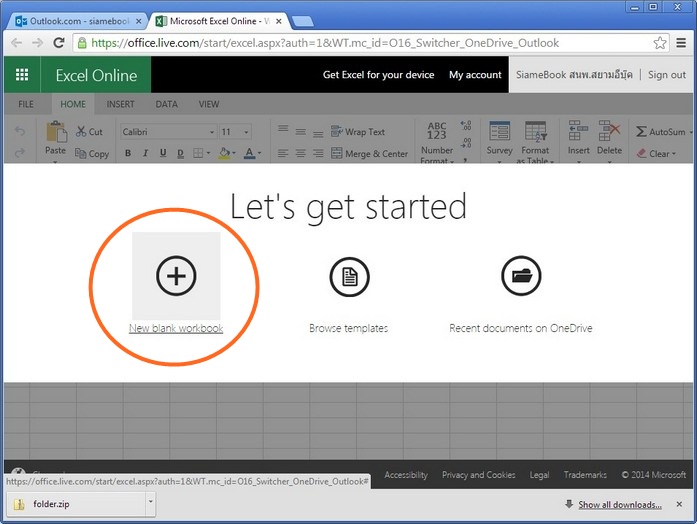Click the New blank workbook plus icon

[x=176, y=276]
